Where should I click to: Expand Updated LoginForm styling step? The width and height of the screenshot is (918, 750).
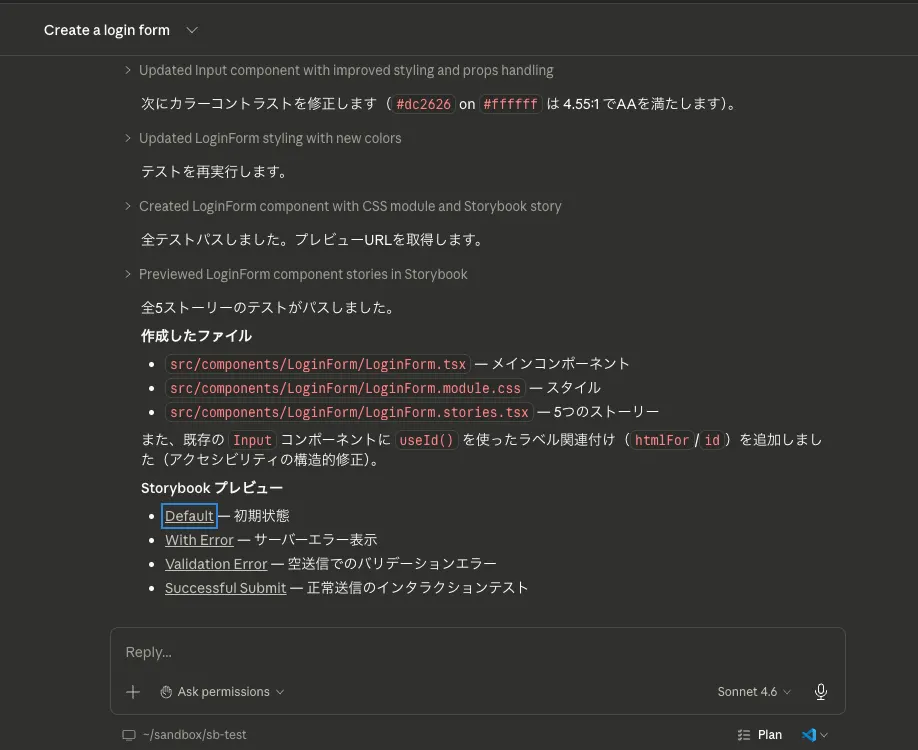[263, 138]
